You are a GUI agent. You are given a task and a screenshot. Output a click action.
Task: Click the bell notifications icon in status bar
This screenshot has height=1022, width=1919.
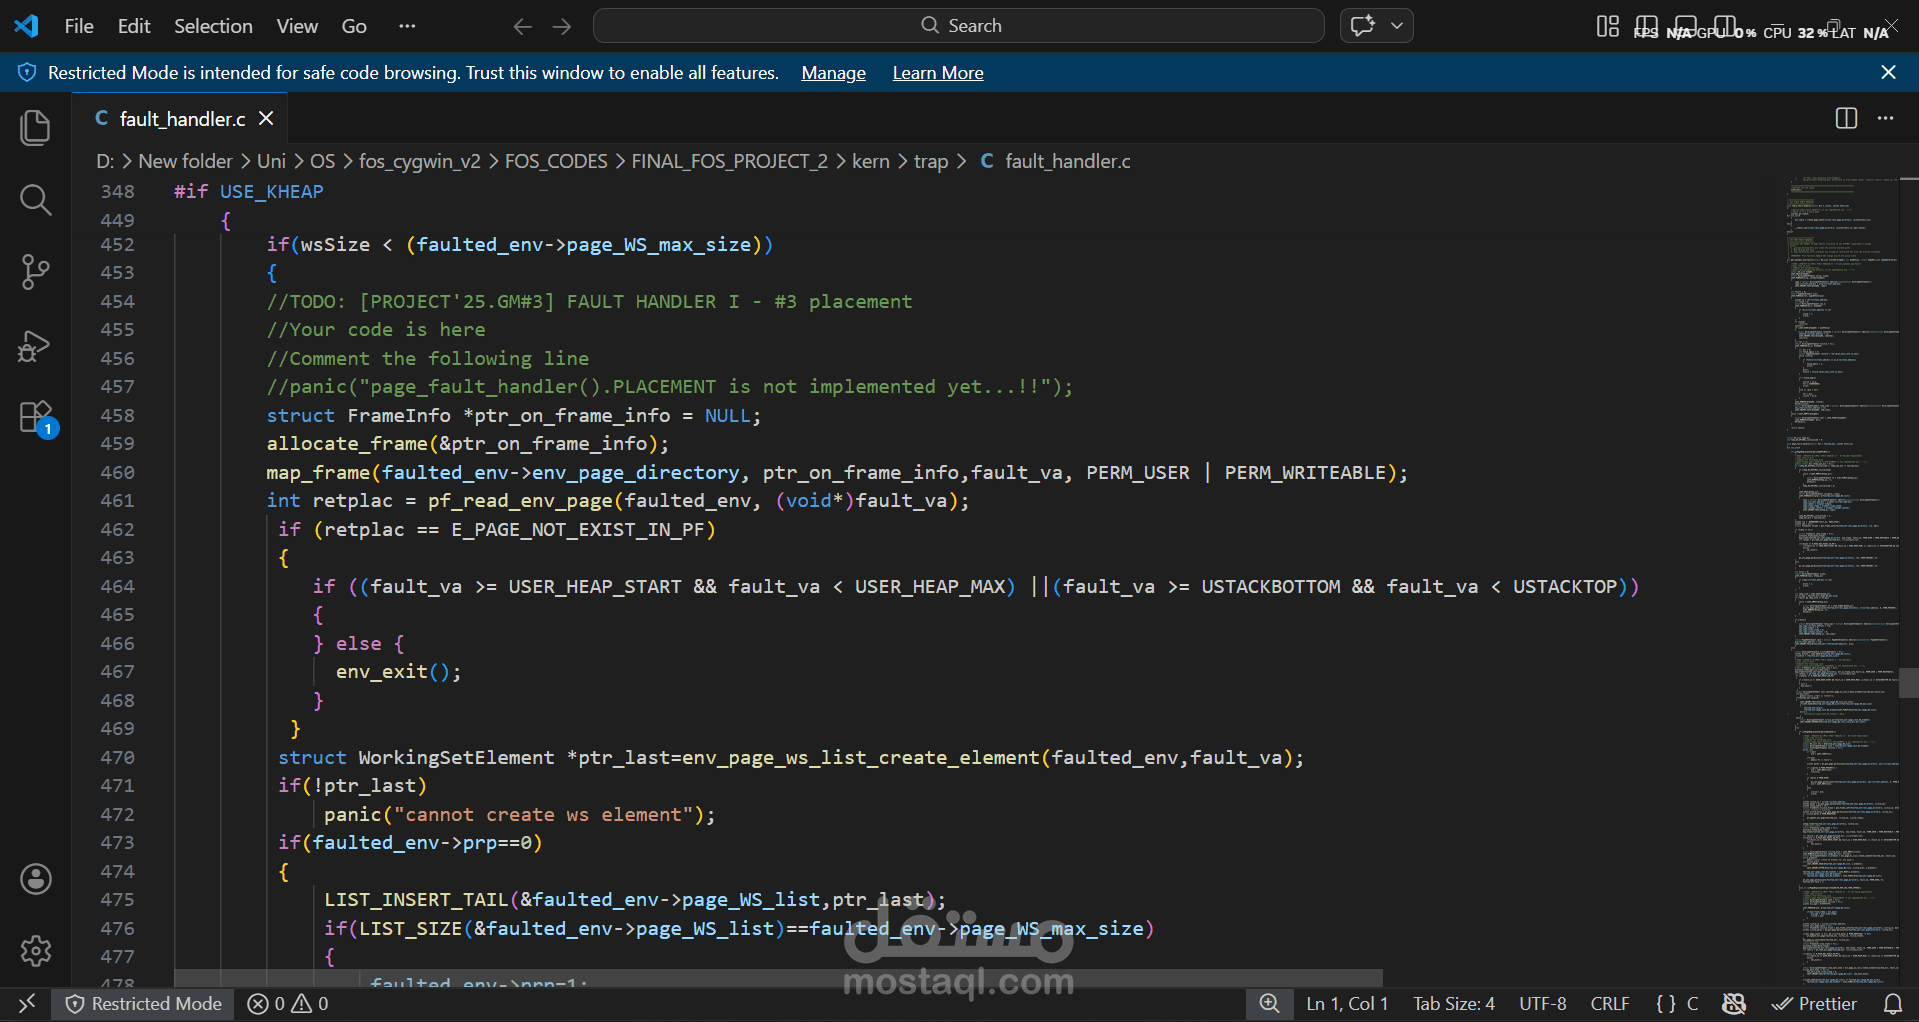coord(1893,1003)
